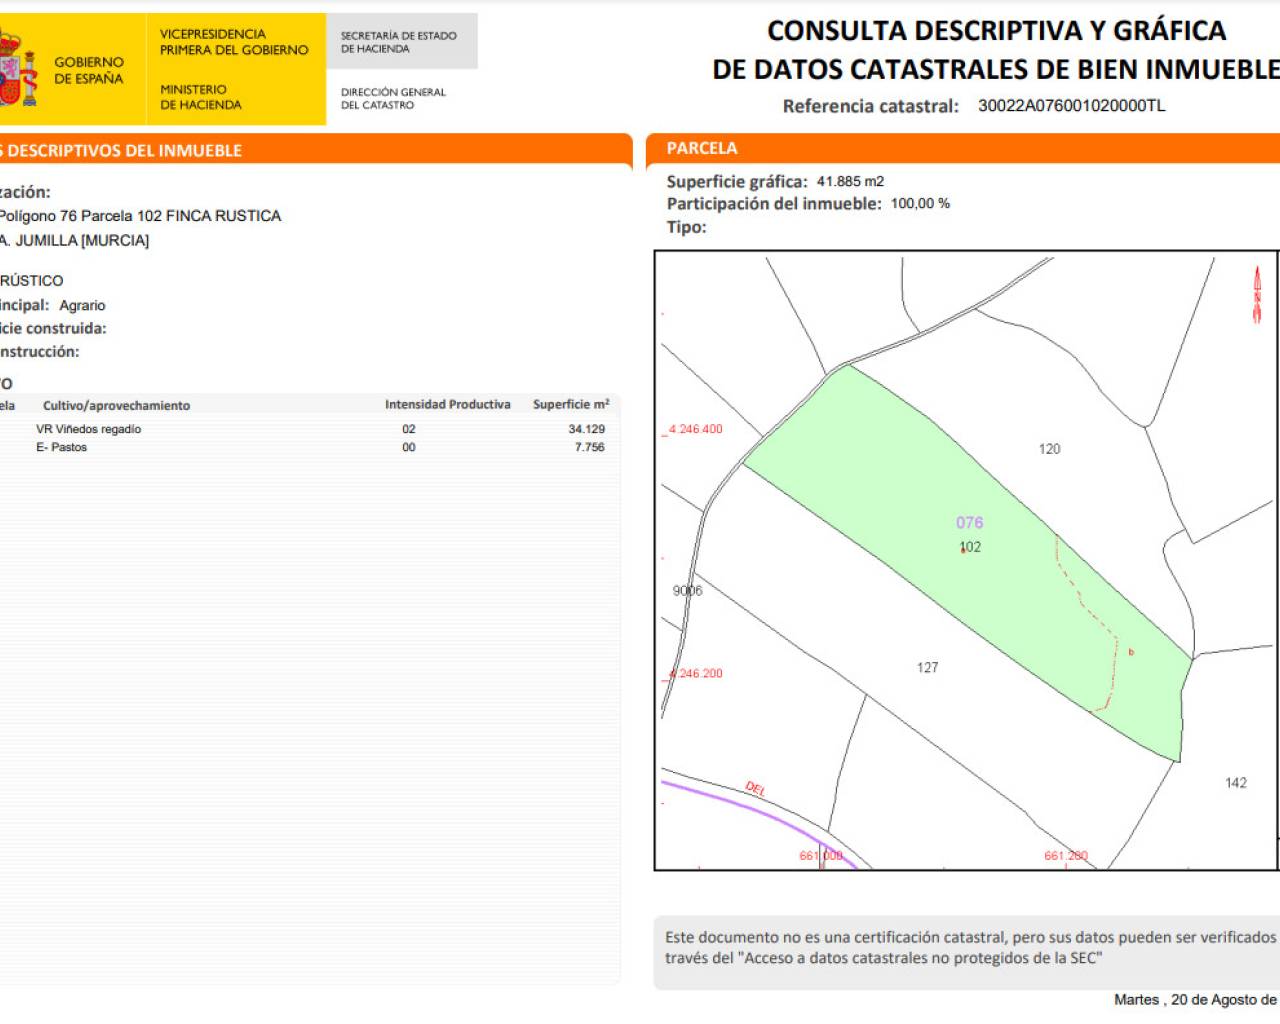1280x1024 pixels.
Task: Click the north arrow on the map
Action: 1257,295
